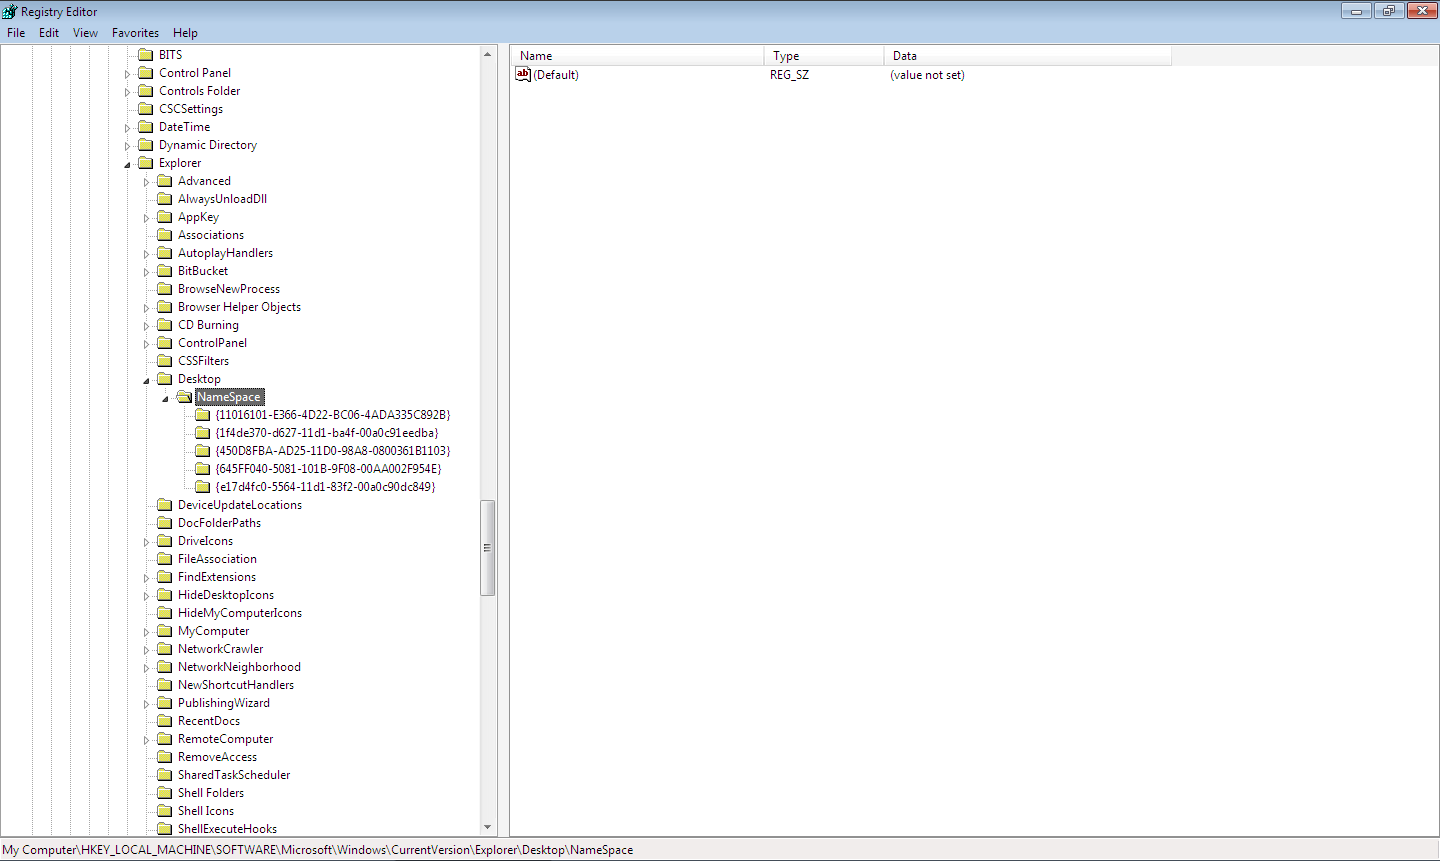The width and height of the screenshot is (1440, 861).
Task: Open the Favorites menu
Action: [135, 33]
